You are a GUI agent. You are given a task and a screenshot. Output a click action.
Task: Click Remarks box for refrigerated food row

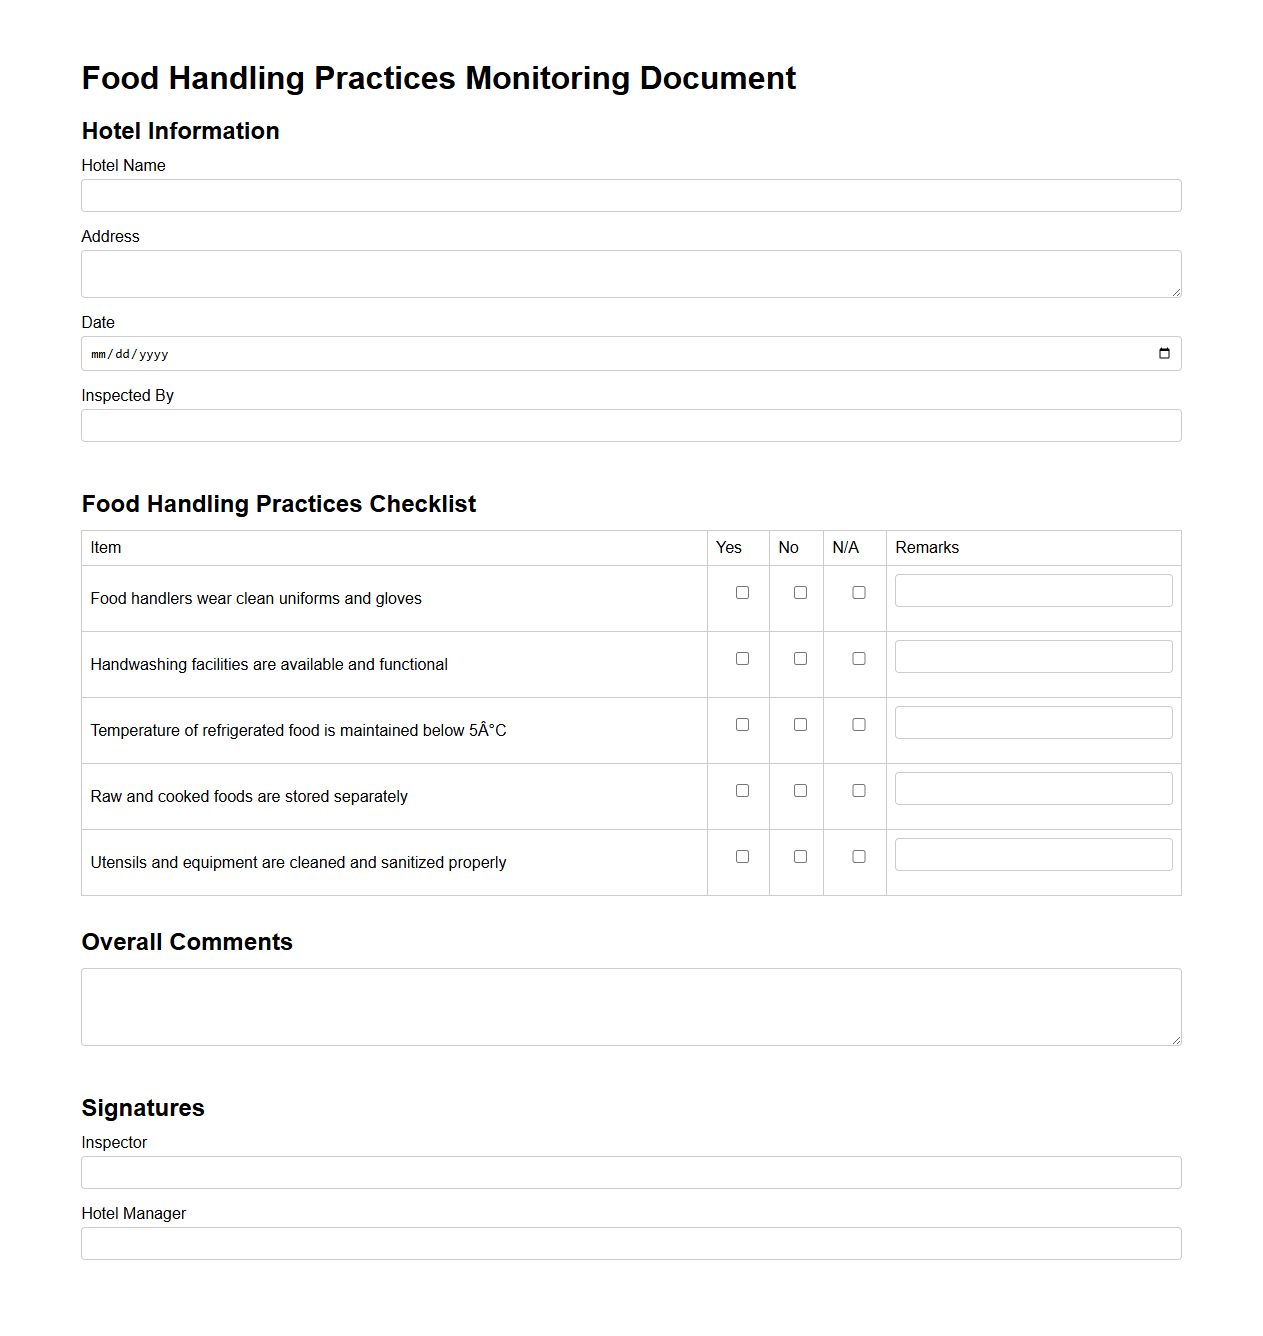(x=1033, y=722)
